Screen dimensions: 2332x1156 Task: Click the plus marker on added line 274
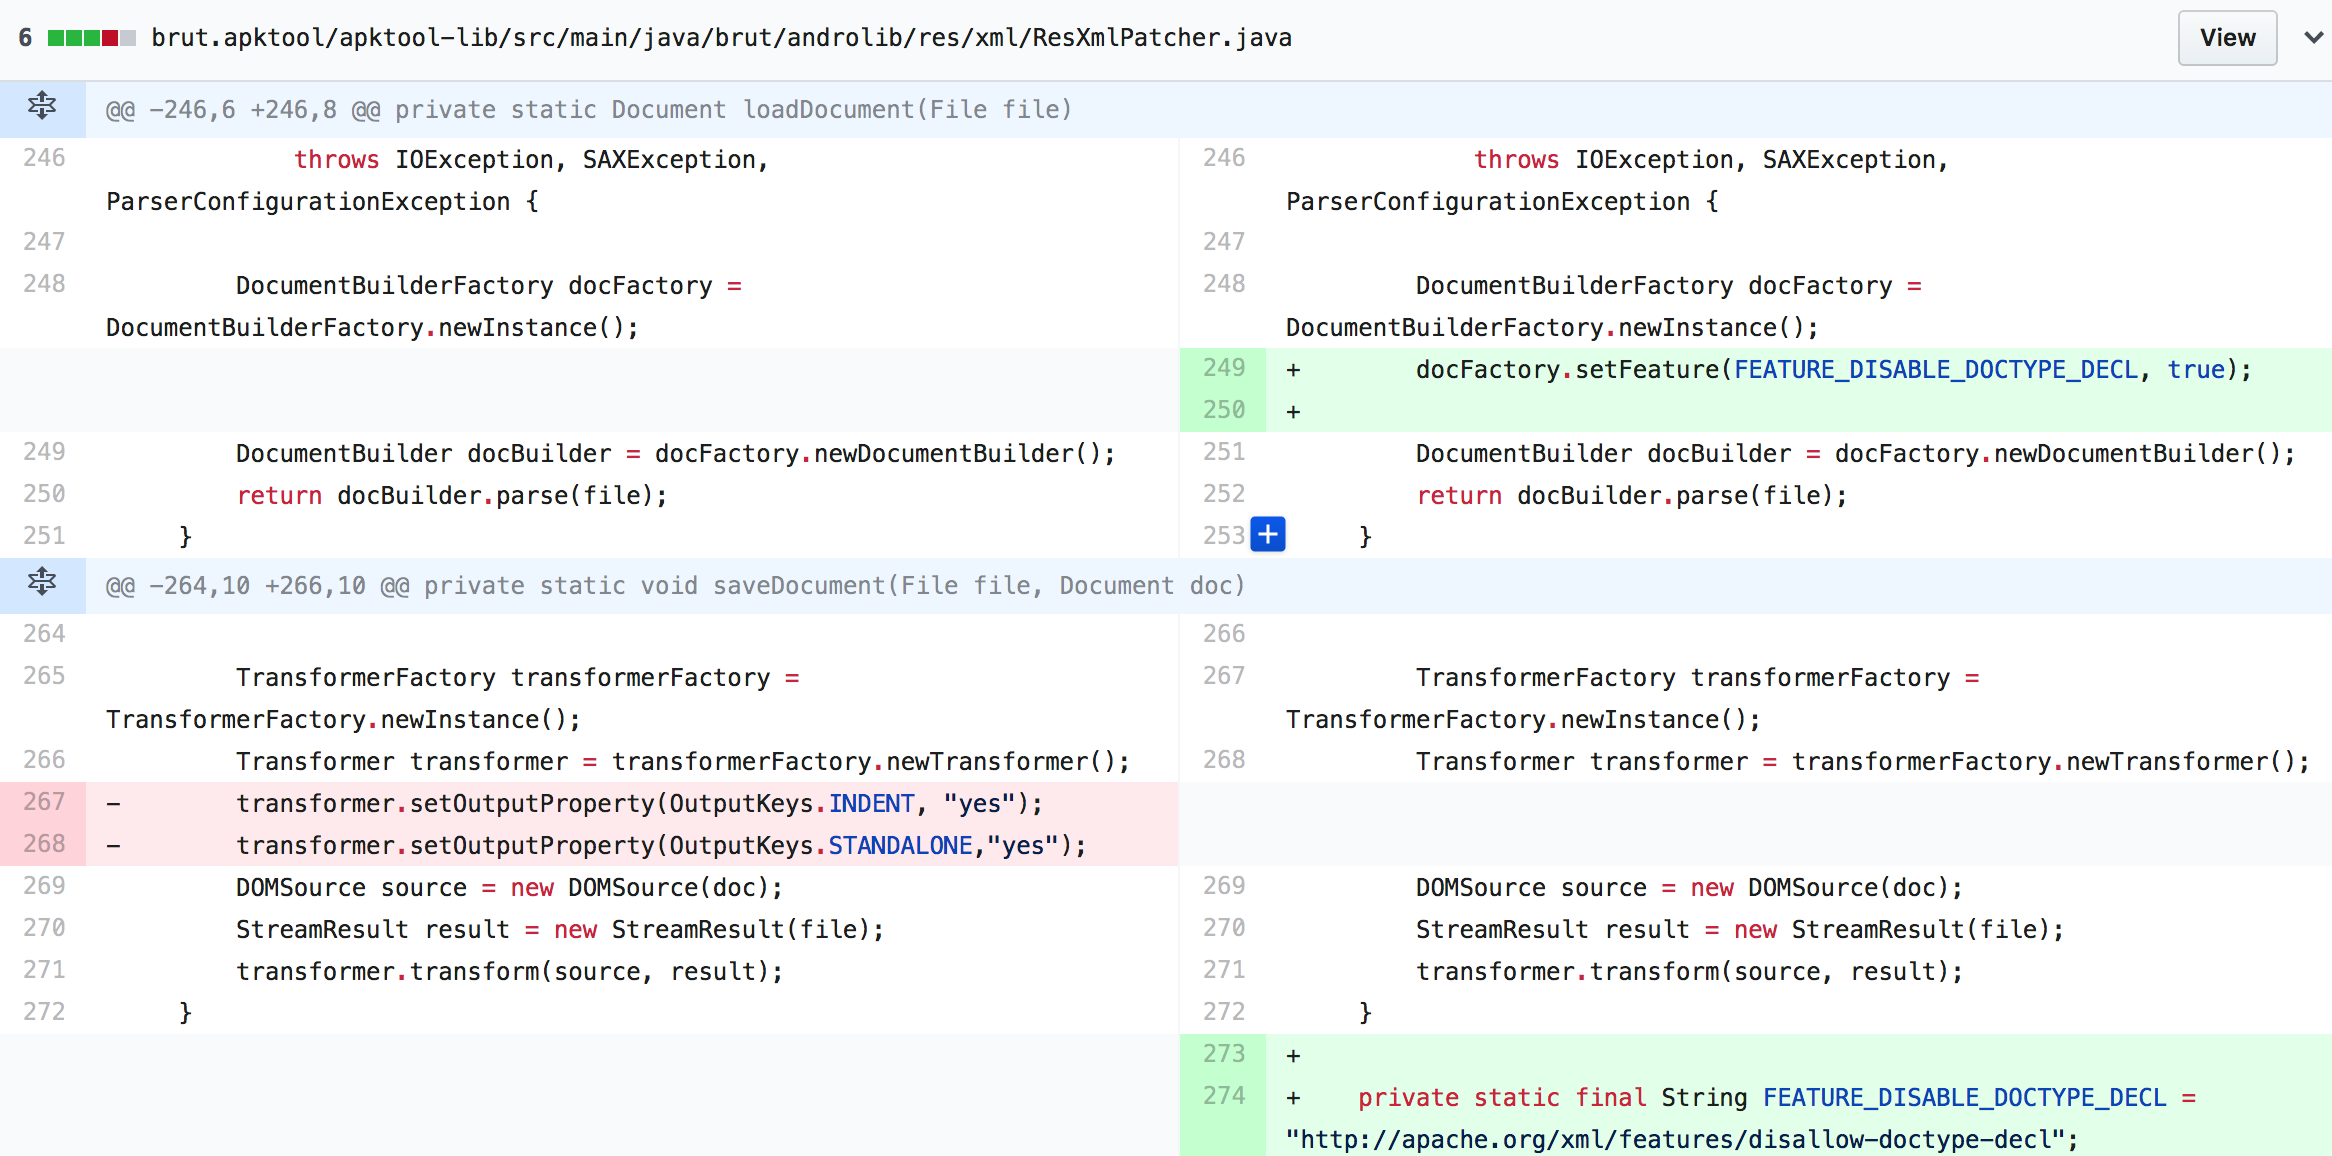tap(1293, 1098)
